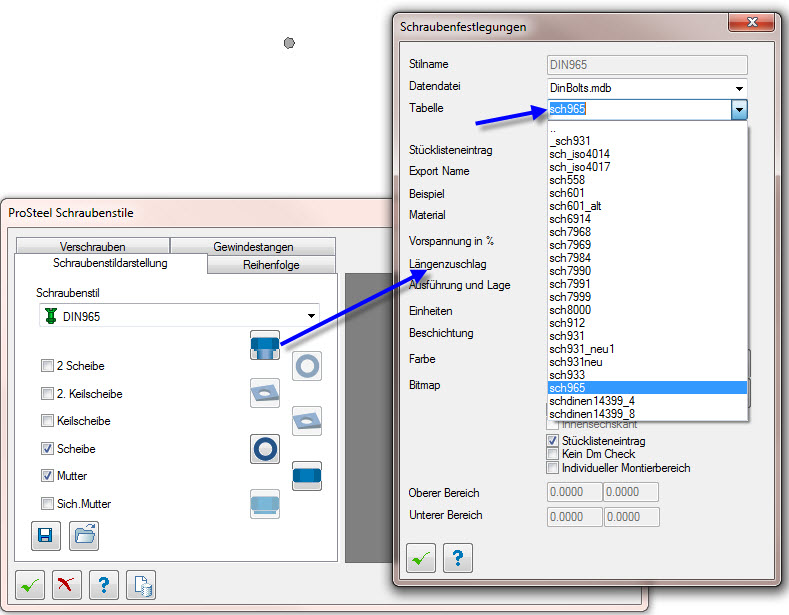The height and width of the screenshot is (615, 789).
Task: Click the 2. Keilscheibe wedge washer icon
Action: (x=265, y=393)
